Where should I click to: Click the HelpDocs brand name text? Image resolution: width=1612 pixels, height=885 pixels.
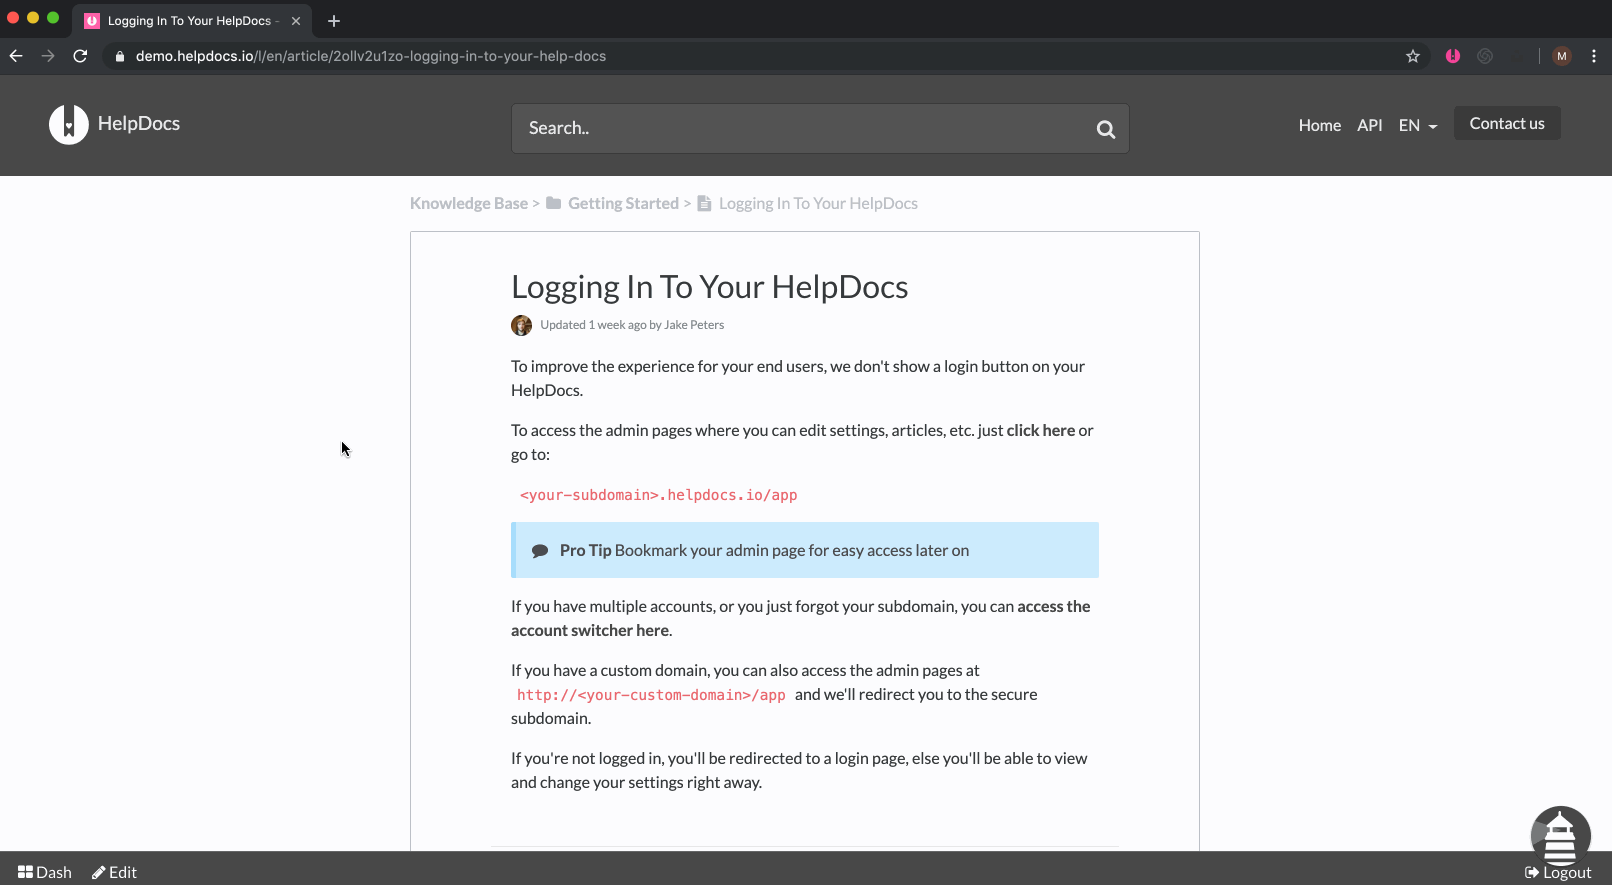(x=139, y=123)
